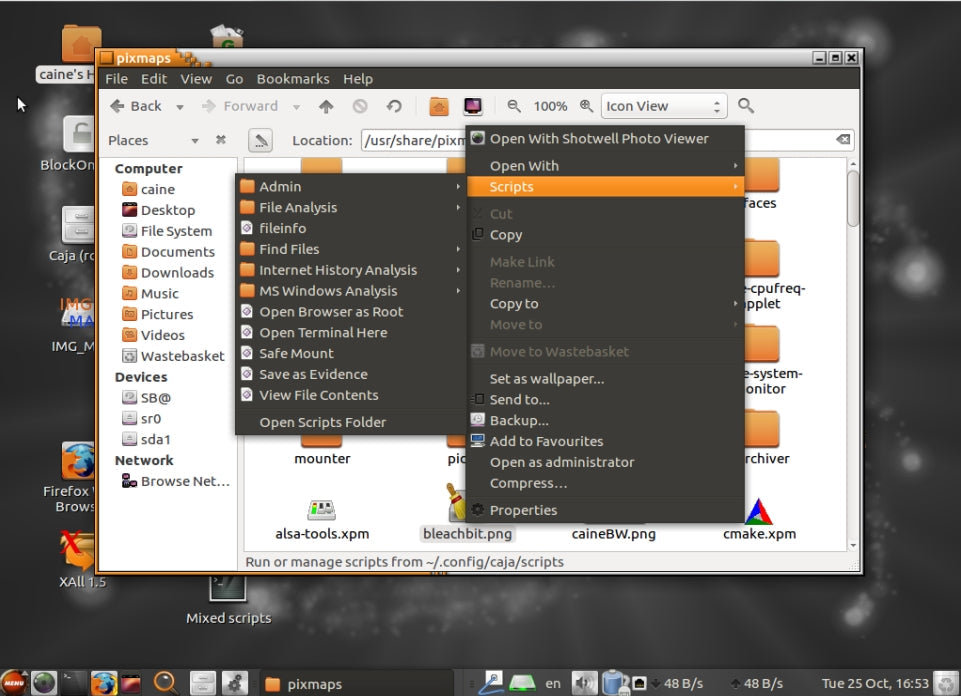Expand the Places sidebar selector dropdown
Image resolution: width=961 pixels, height=696 pixels.
(195, 140)
